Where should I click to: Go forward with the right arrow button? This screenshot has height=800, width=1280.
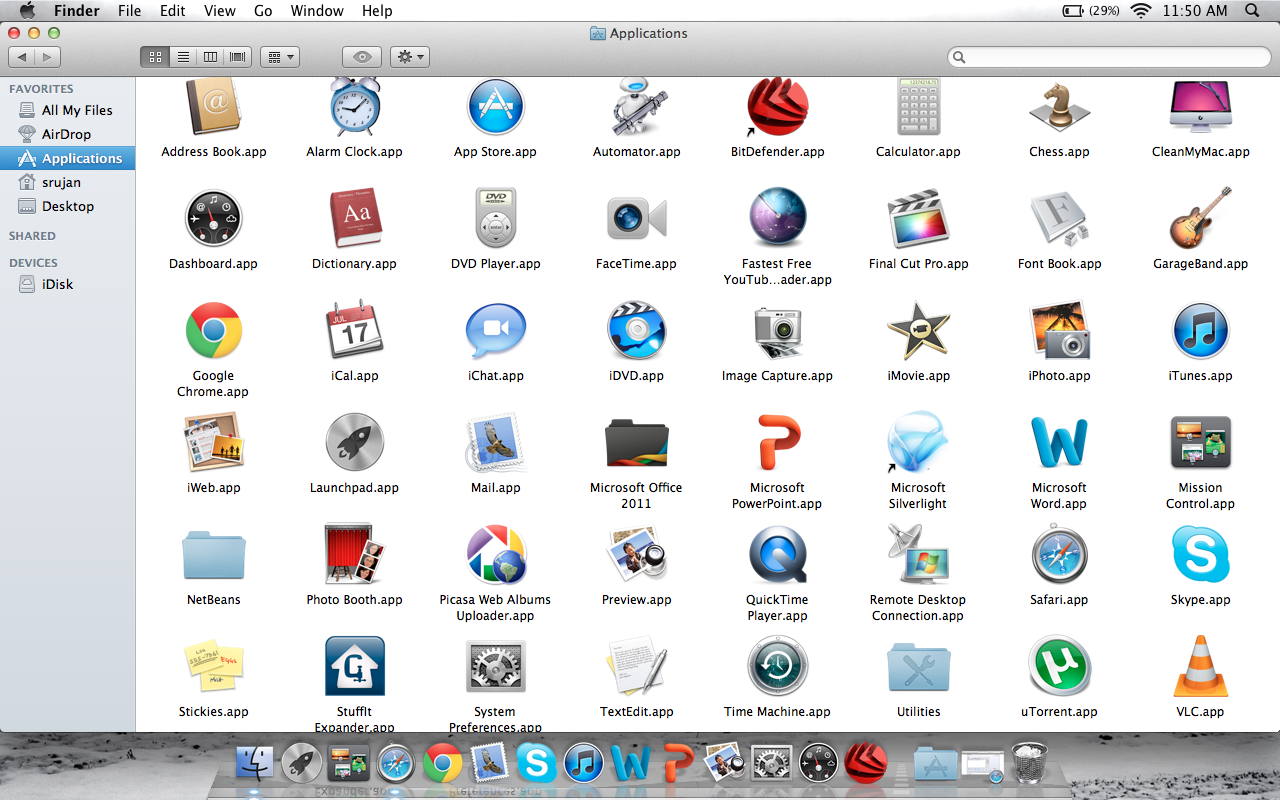tap(48, 57)
